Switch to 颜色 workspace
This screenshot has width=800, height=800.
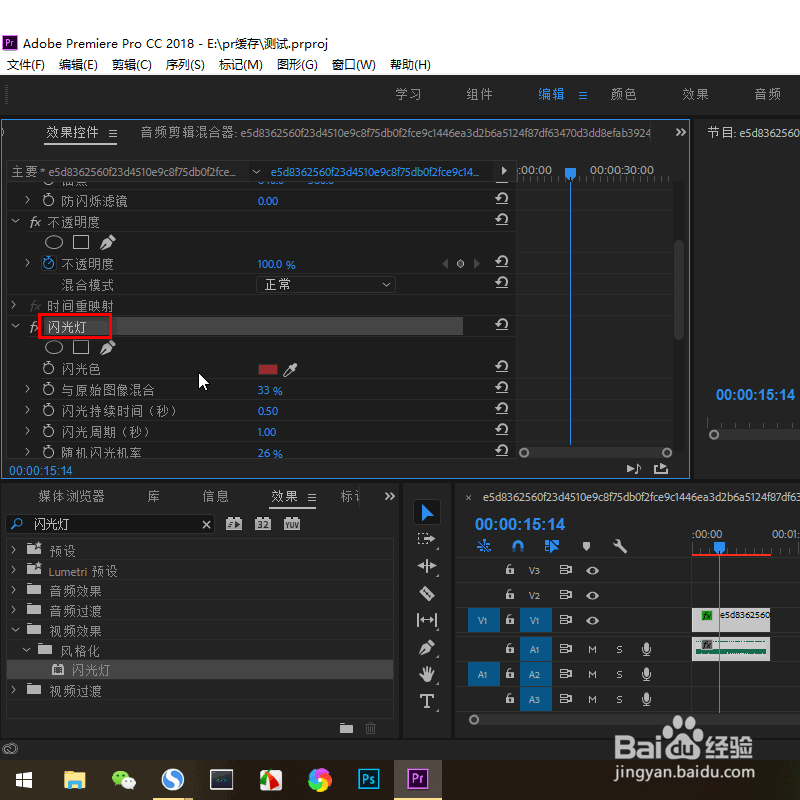tap(623, 94)
